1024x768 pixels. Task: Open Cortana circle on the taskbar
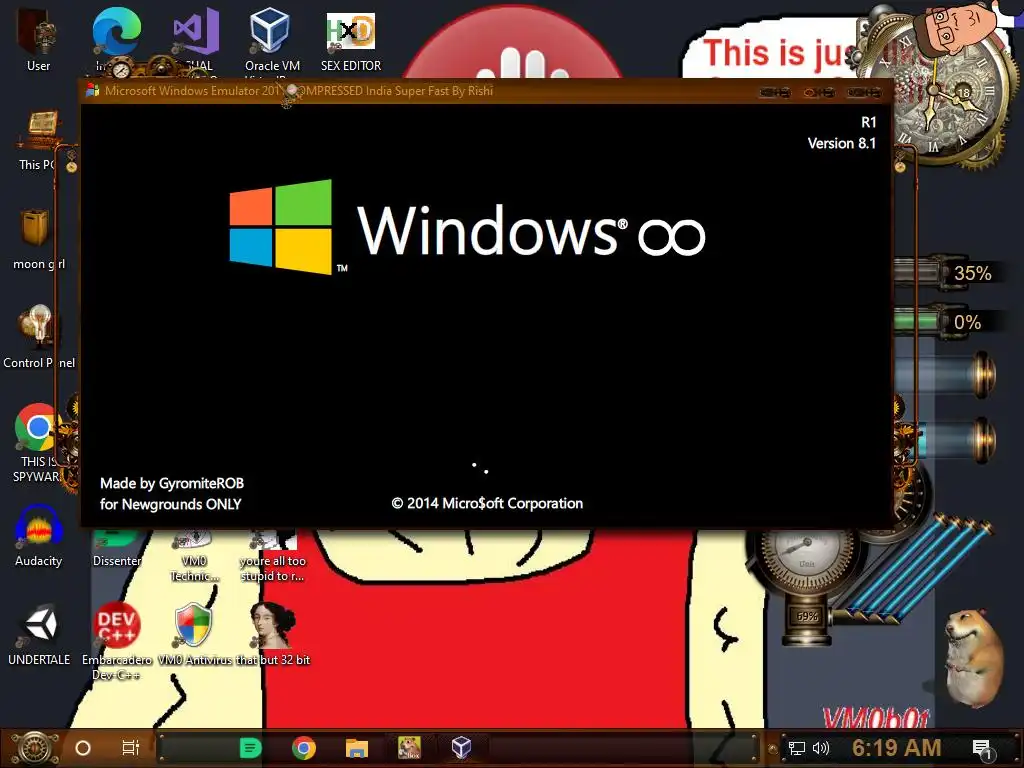click(x=83, y=748)
